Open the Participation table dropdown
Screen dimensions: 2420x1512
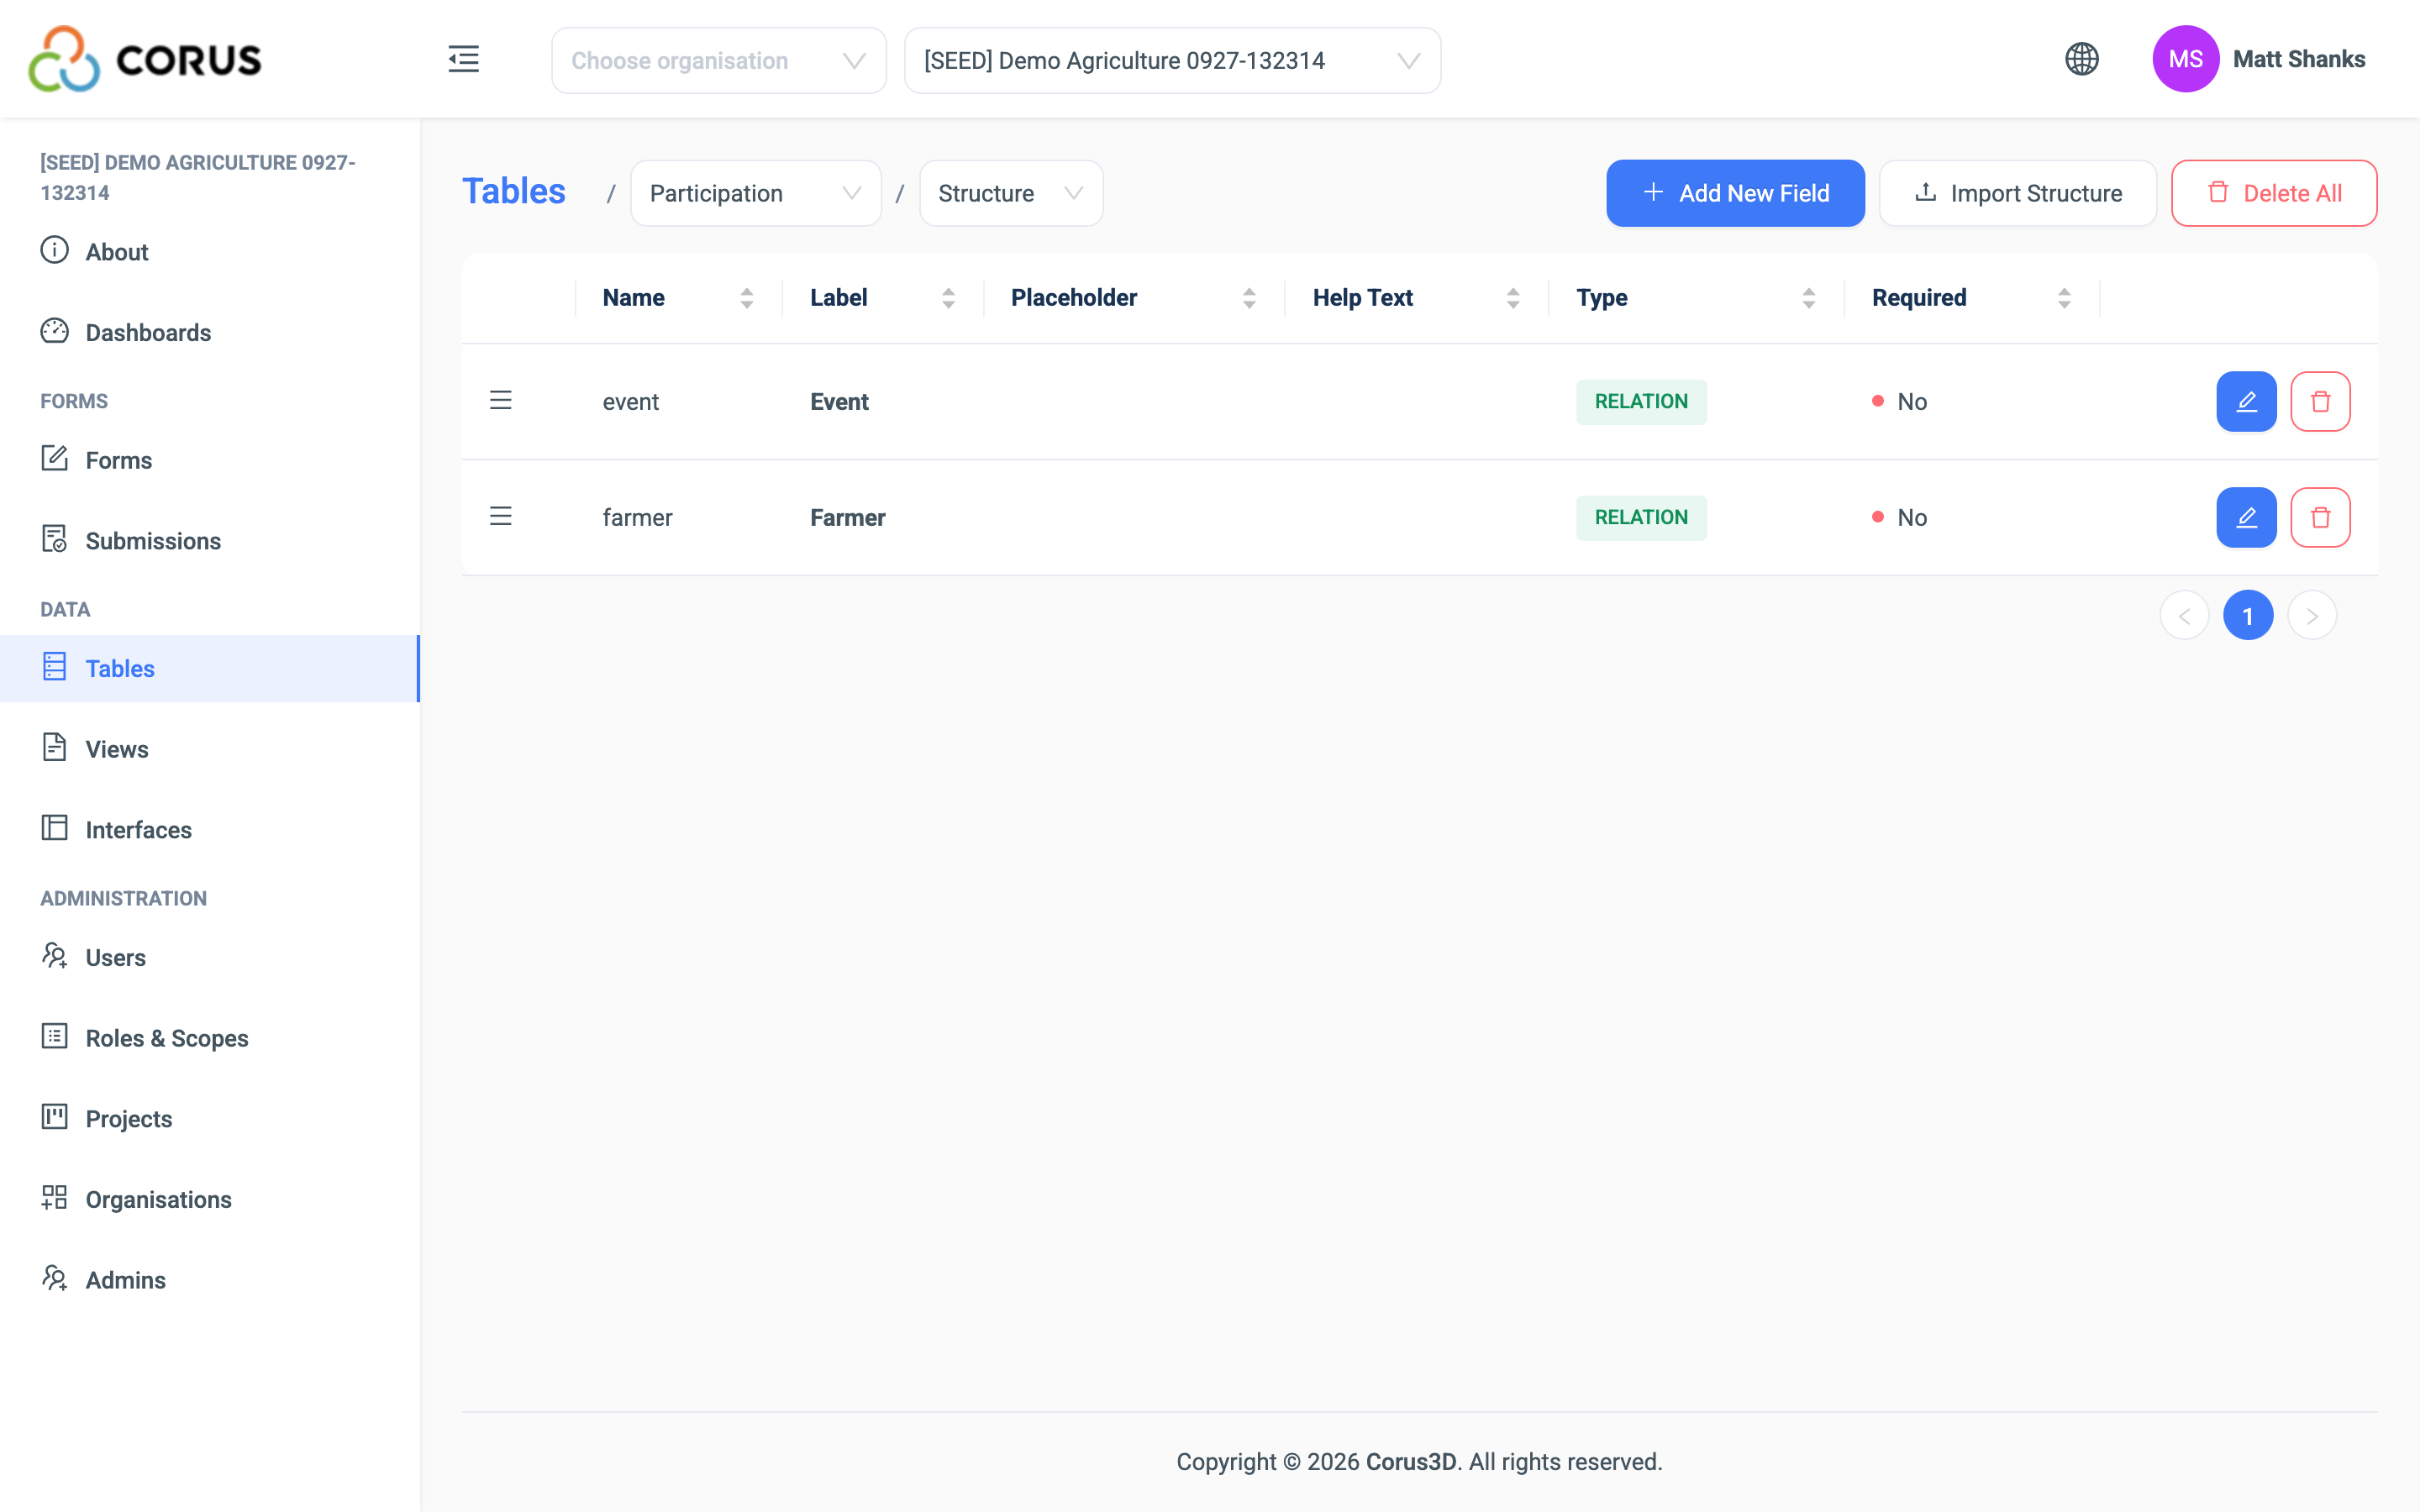pos(755,193)
